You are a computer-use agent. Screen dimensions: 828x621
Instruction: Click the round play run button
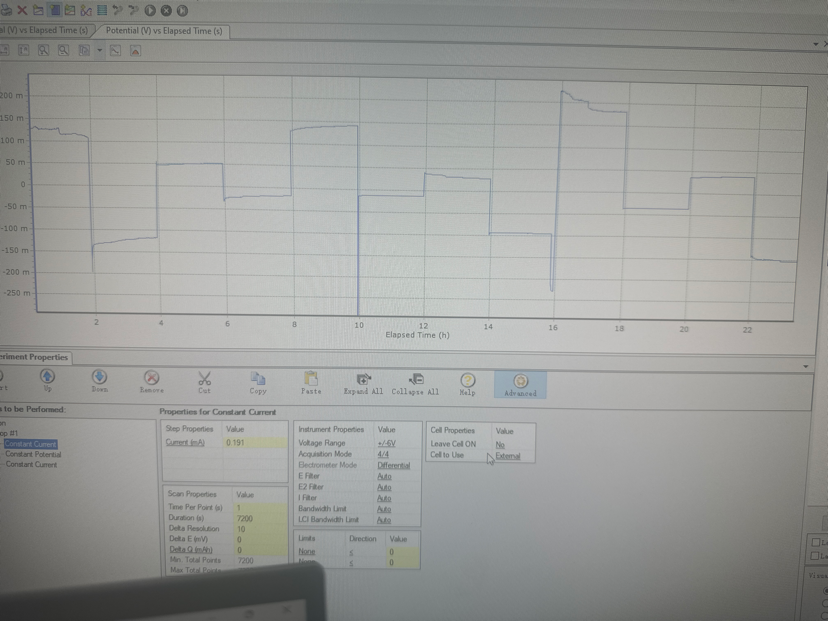point(150,11)
